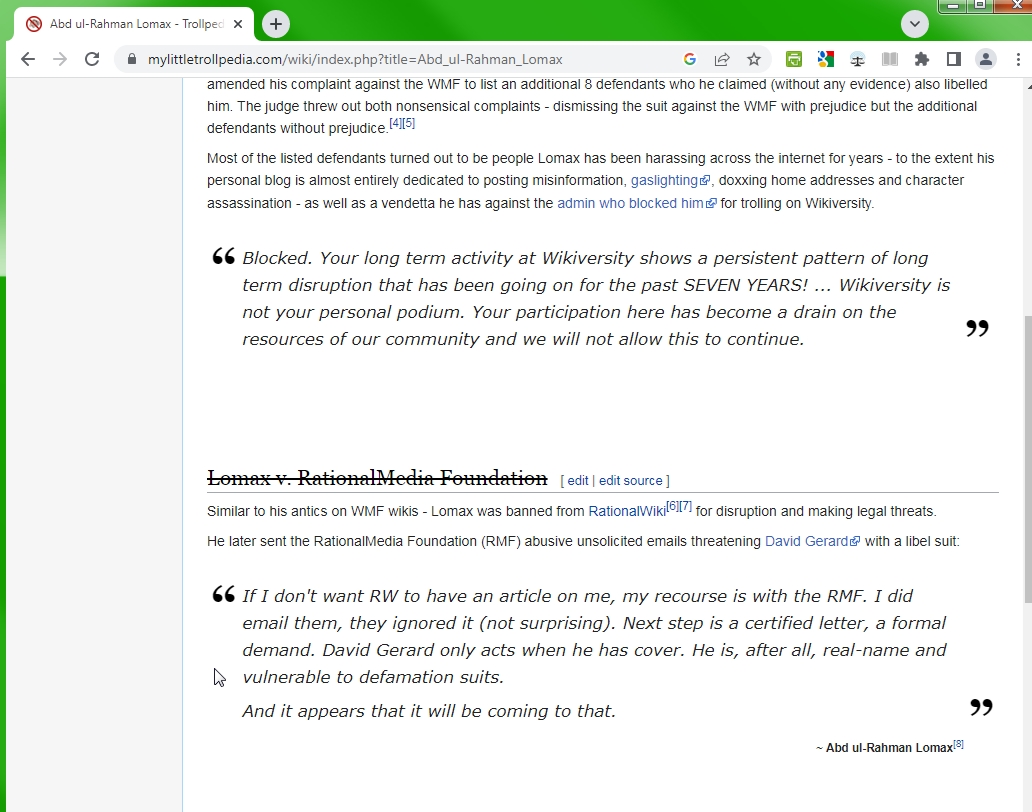Open the Chrome profile avatar
1032x812 pixels.
pyautogui.click(x=986, y=59)
